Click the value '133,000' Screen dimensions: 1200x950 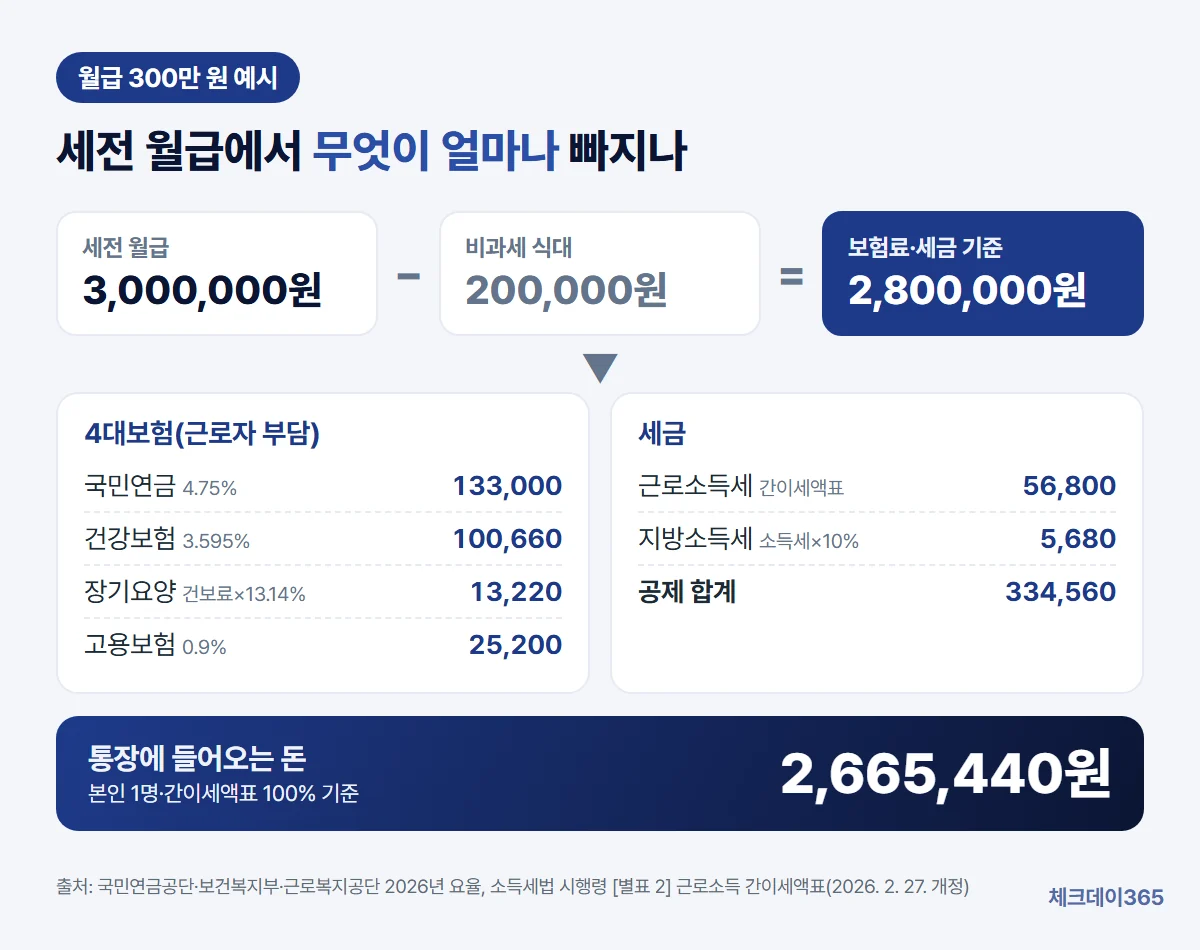click(x=507, y=487)
